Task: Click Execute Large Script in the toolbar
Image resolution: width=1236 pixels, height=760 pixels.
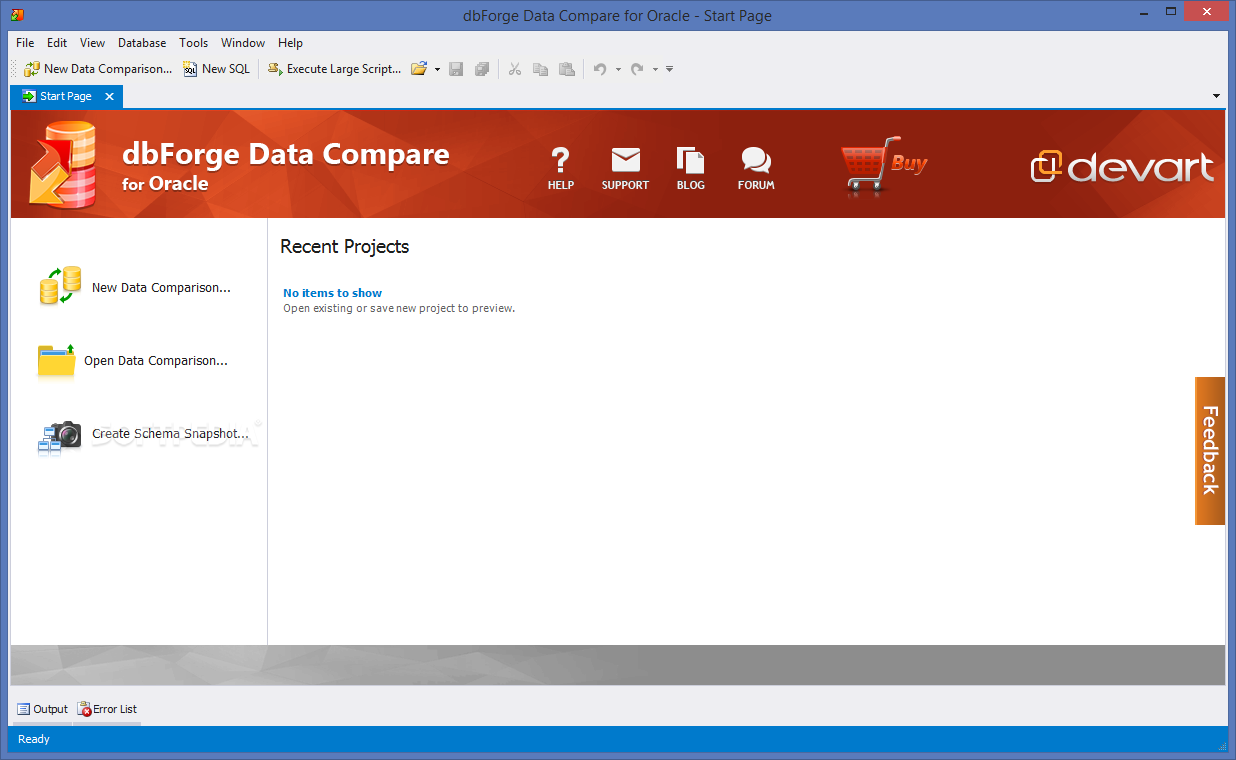Action: [334, 69]
